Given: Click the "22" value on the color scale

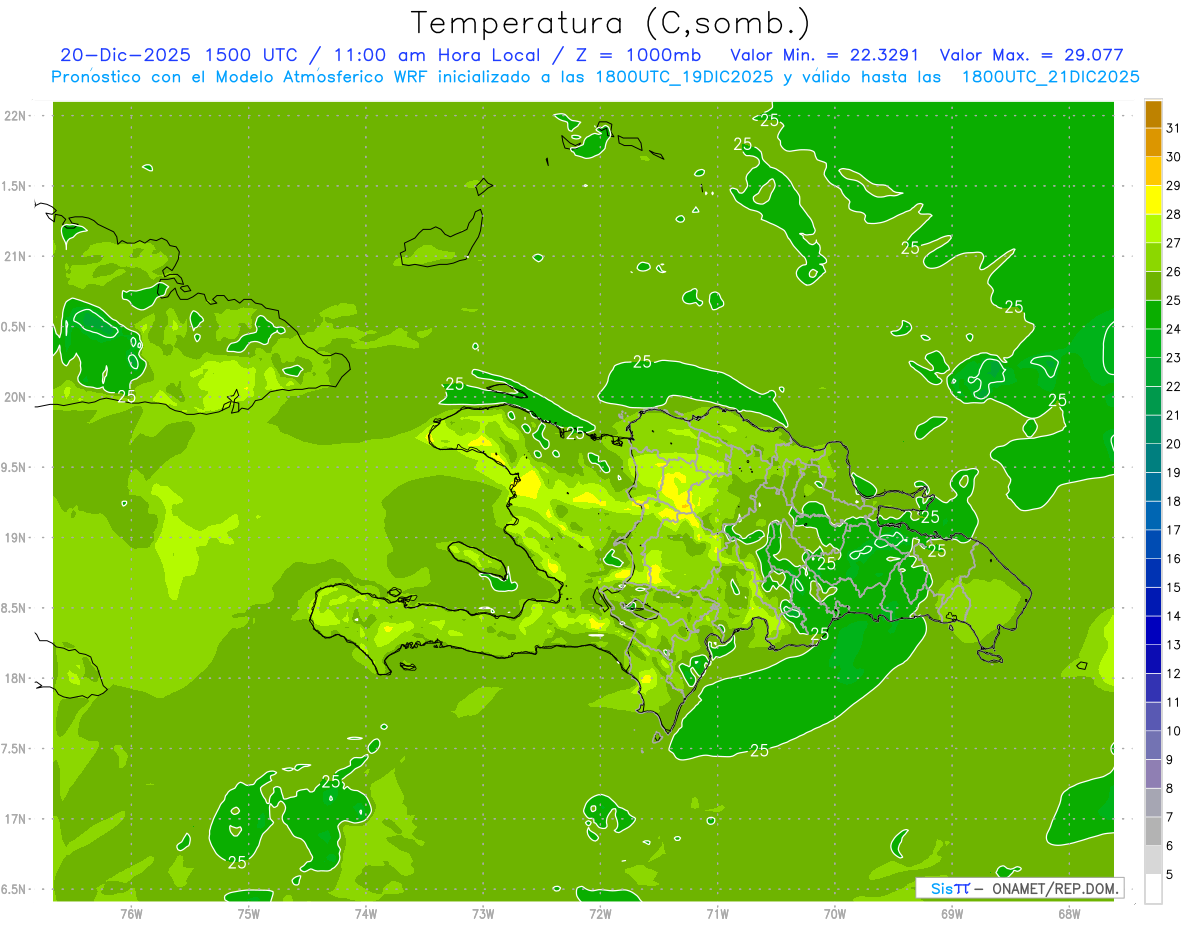Looking at the screenshot, I should tap(1174, 387).
